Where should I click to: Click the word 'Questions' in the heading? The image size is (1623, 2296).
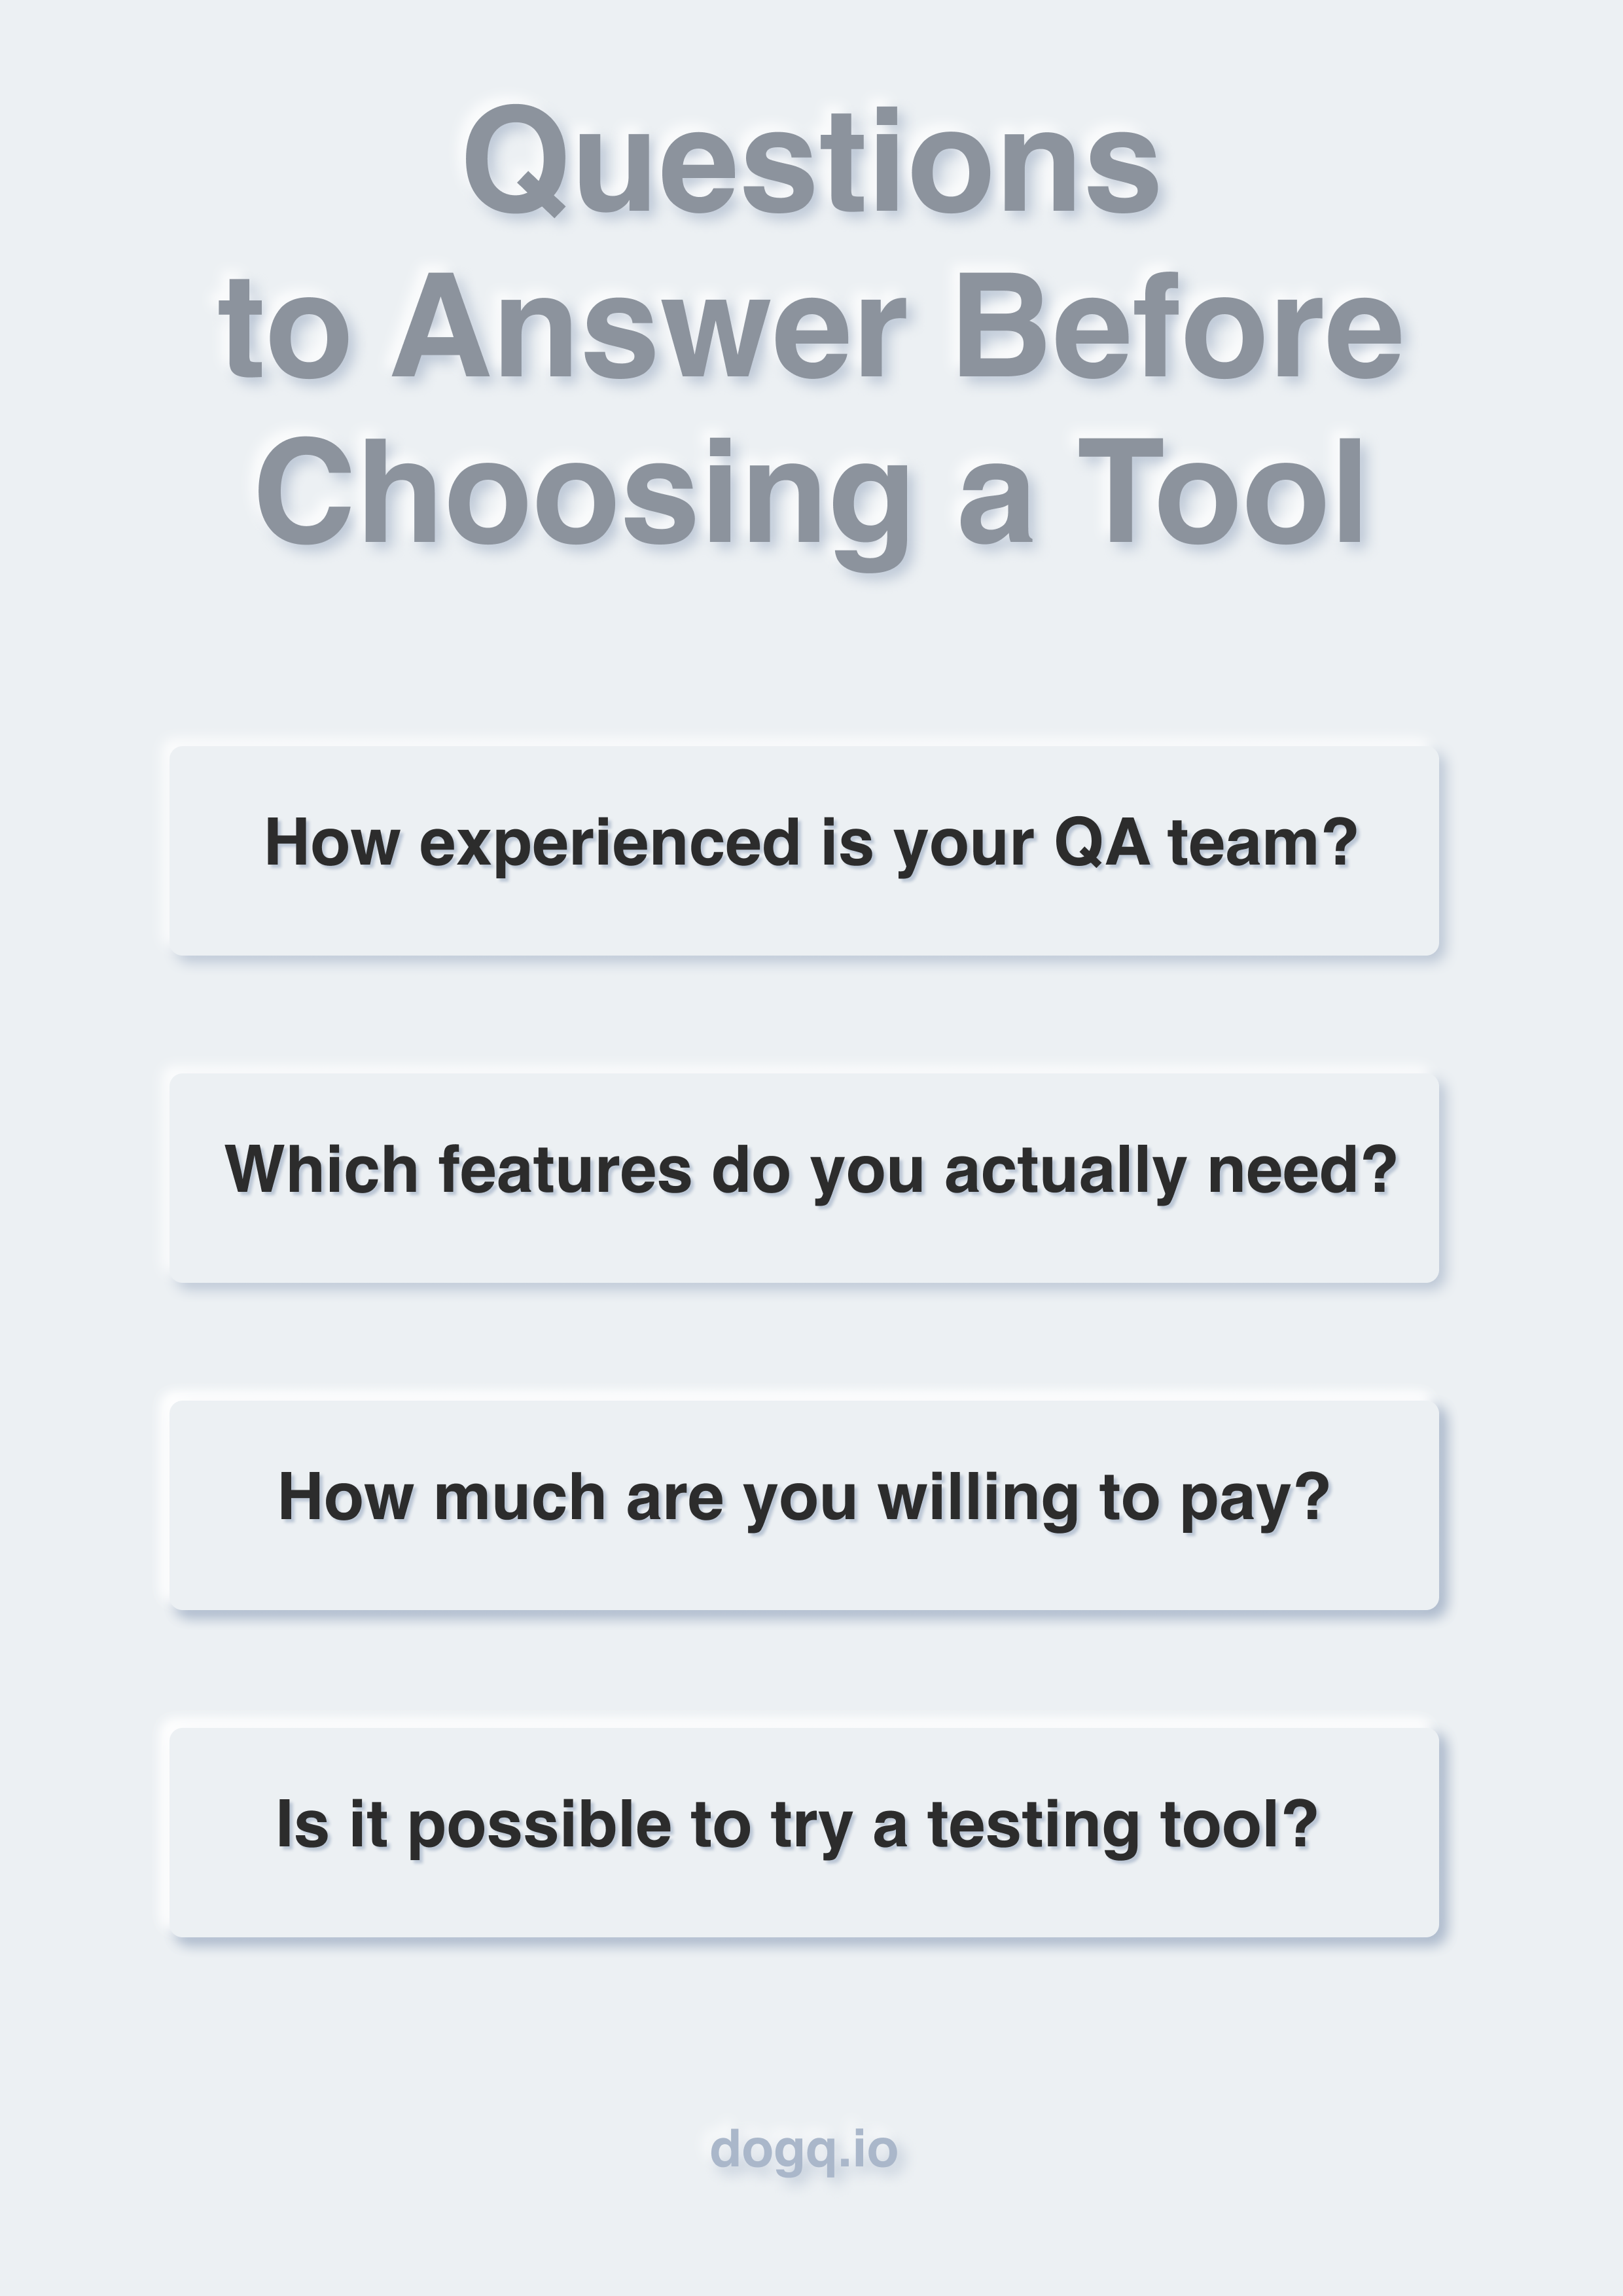coord(811,163)
